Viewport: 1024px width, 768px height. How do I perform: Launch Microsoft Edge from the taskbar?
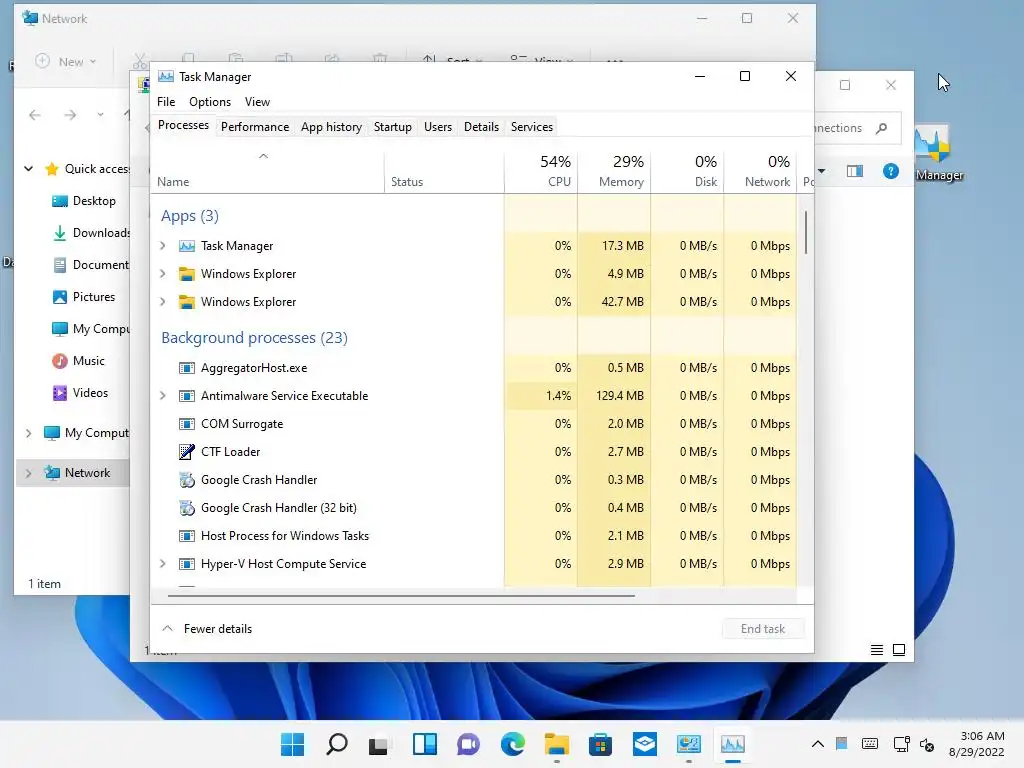click(513, 744)
